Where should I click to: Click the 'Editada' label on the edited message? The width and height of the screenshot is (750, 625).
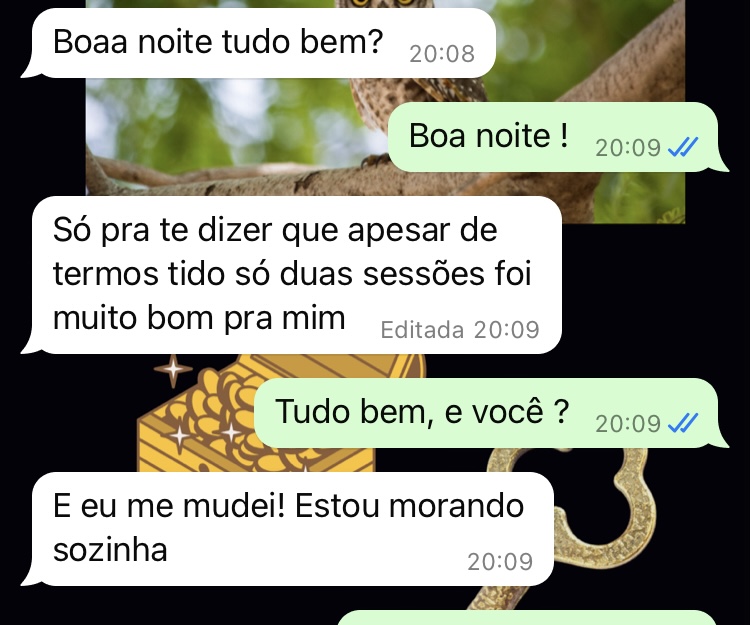coord(422,330)
